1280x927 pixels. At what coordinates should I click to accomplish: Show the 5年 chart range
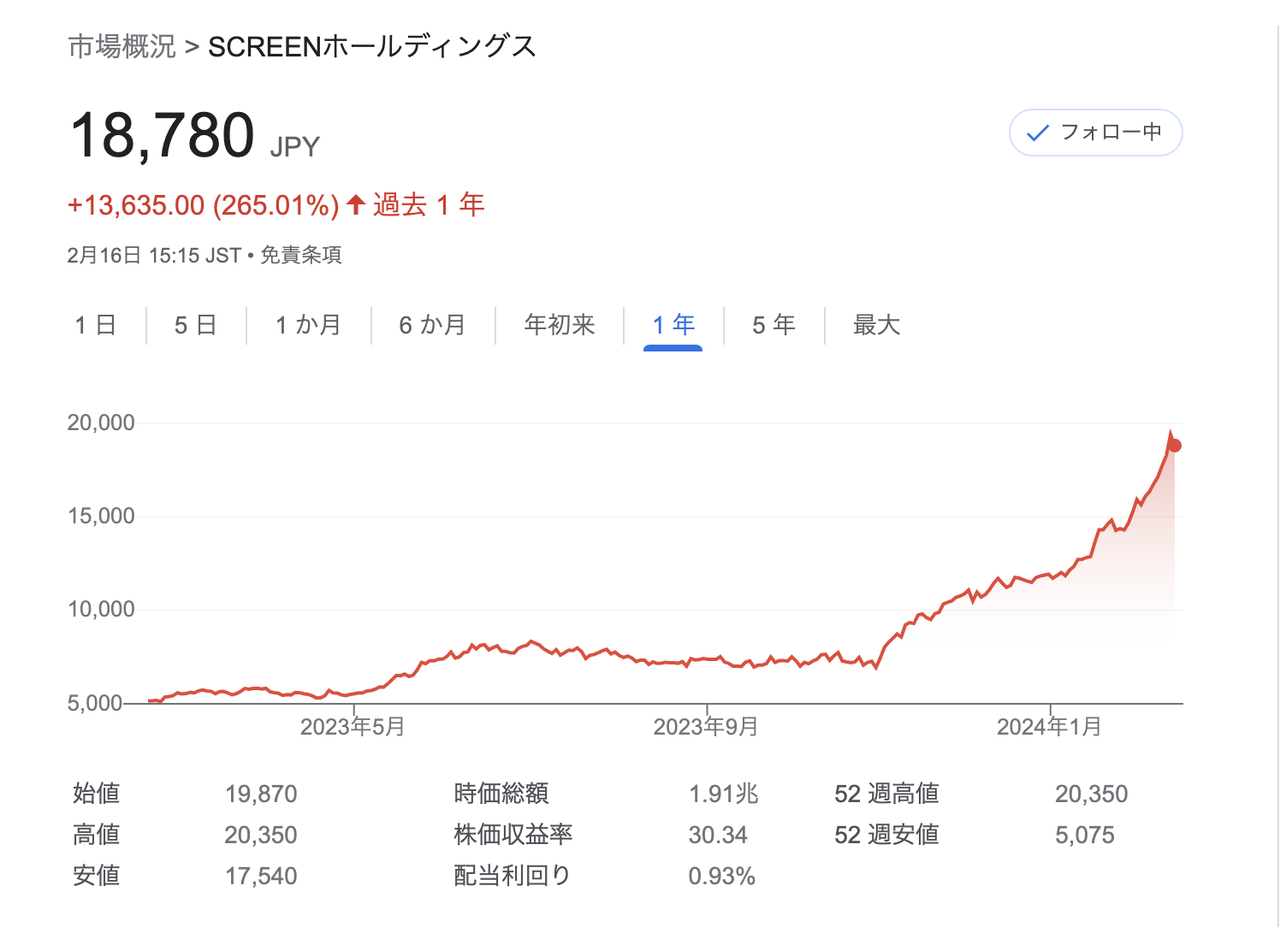pos(774,325)
